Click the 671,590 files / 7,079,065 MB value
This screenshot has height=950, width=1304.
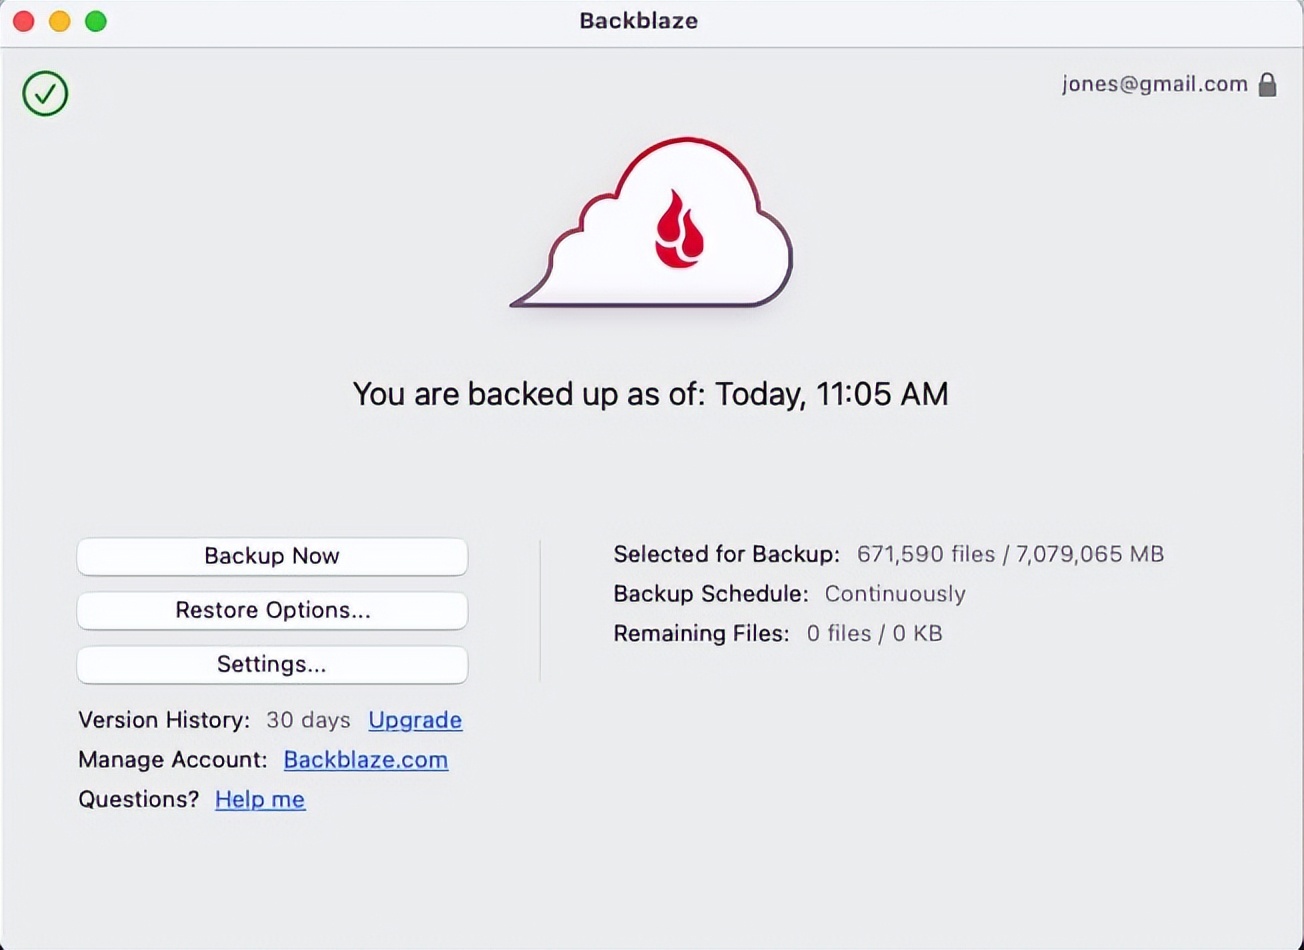pyautogui.click(x=1011, y=554)
